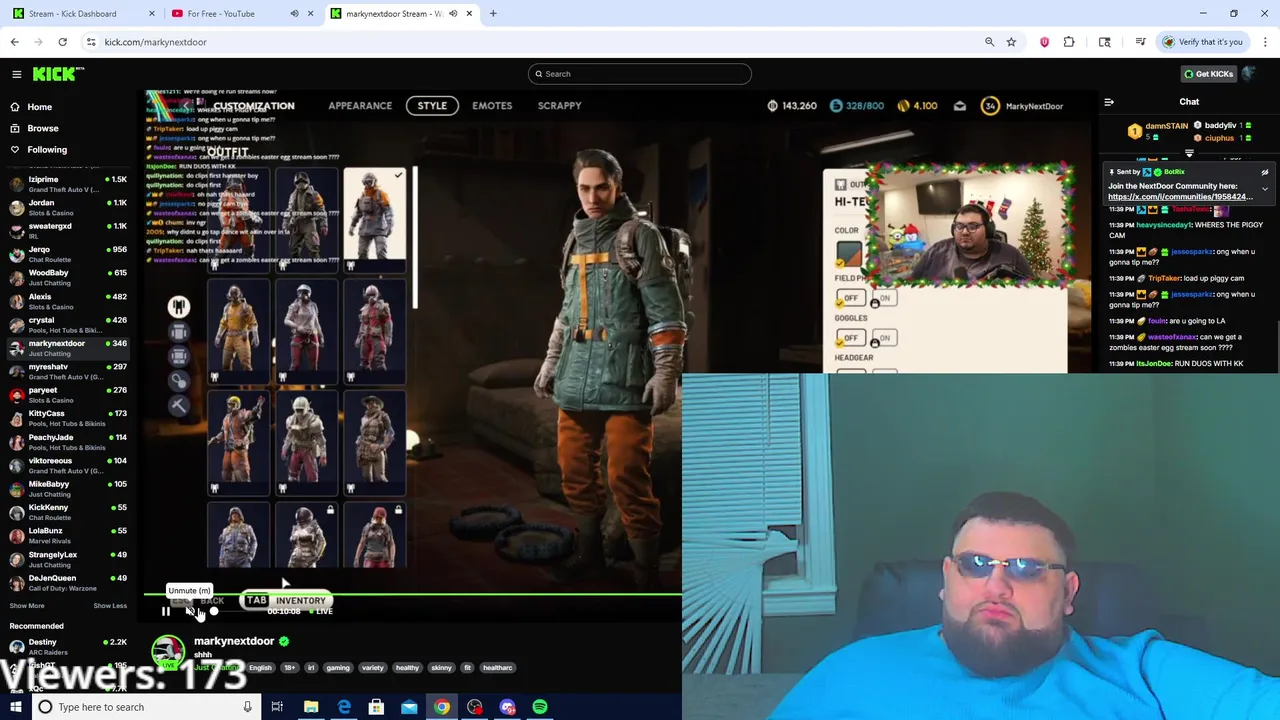Open the Windows Start menu
The width and height of the screenshot is (1280, 720).
tap(14, 707)
